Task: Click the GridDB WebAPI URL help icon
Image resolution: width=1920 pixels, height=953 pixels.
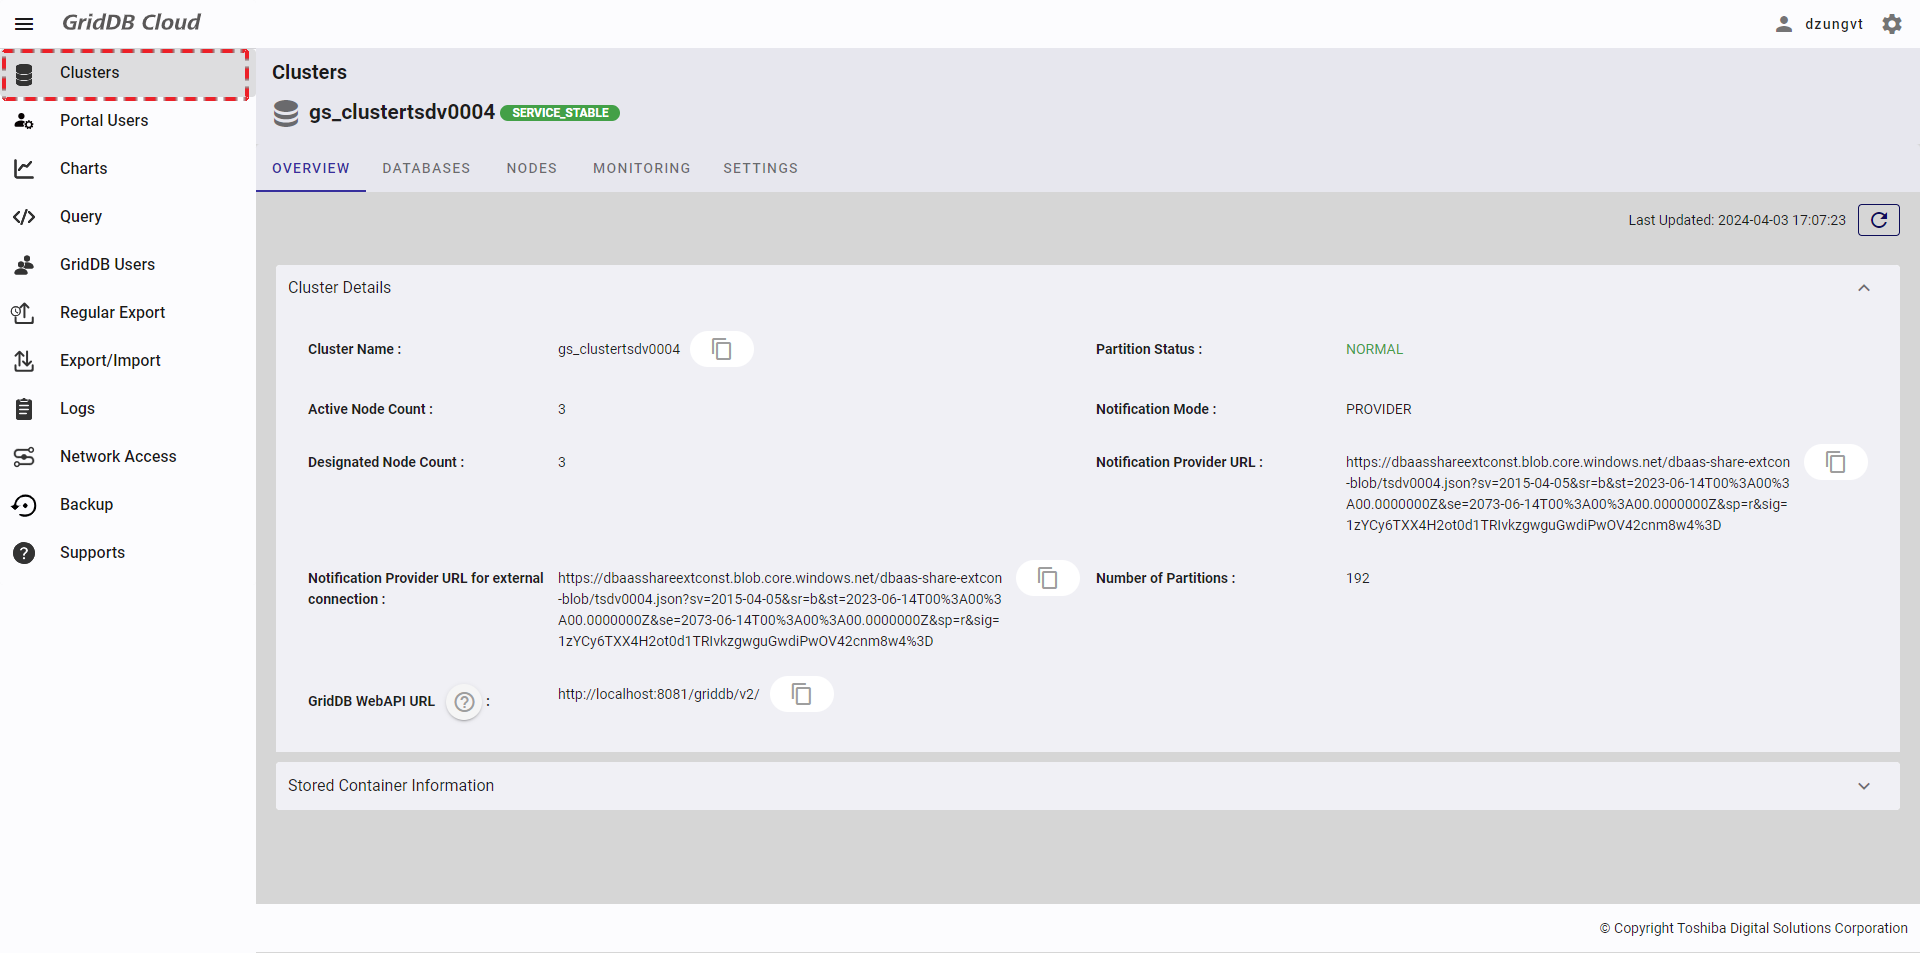Action: 464,702
